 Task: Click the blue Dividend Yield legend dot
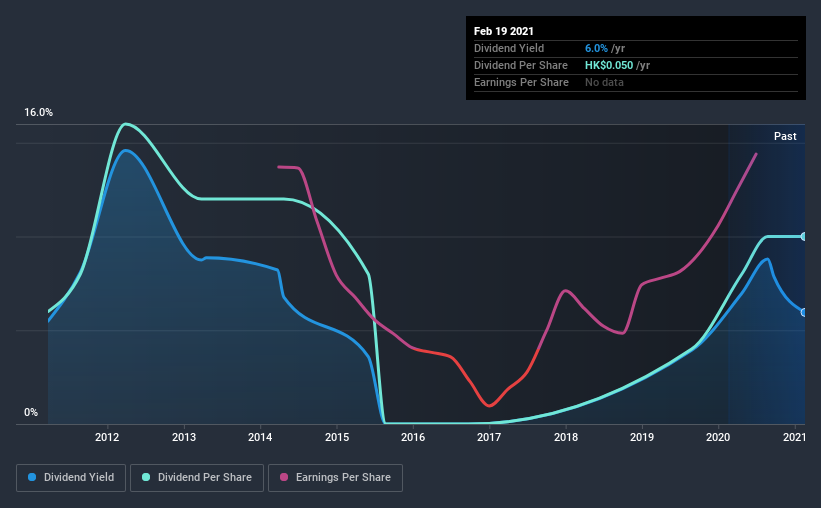[32, 477]
